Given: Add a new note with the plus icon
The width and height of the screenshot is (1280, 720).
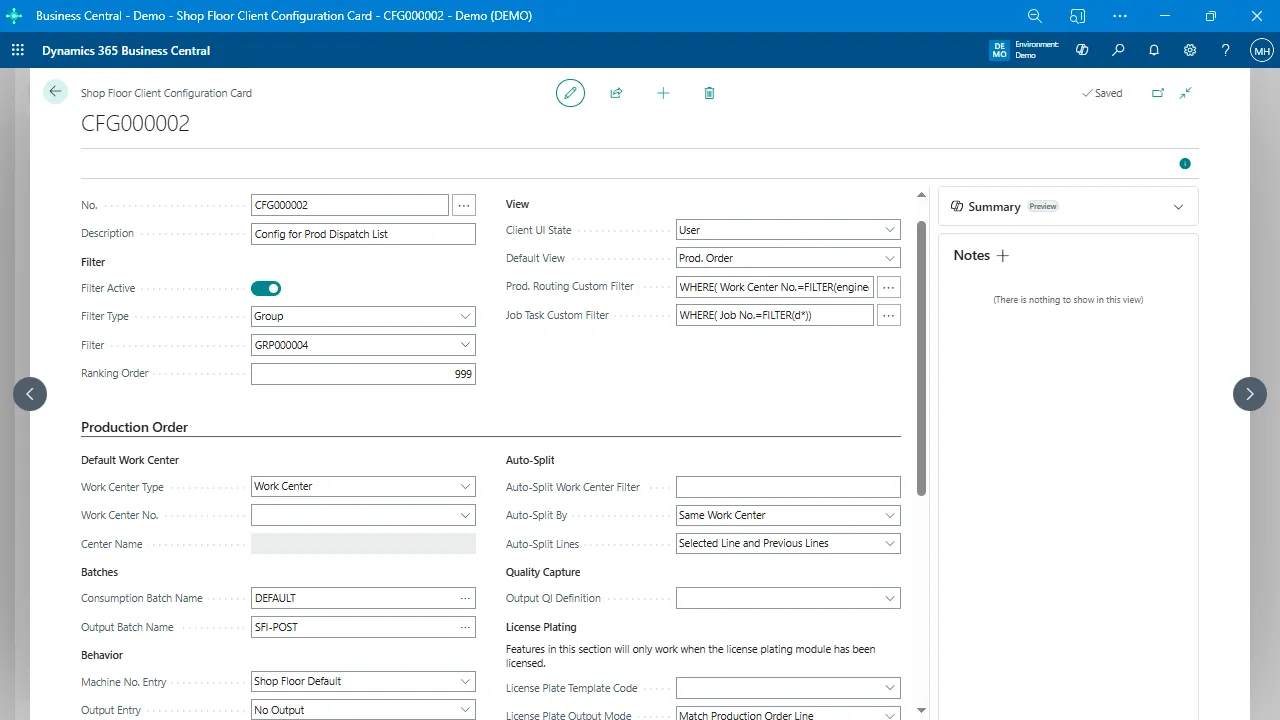Looking at the screenshot, I should [x=1003, y=256].
